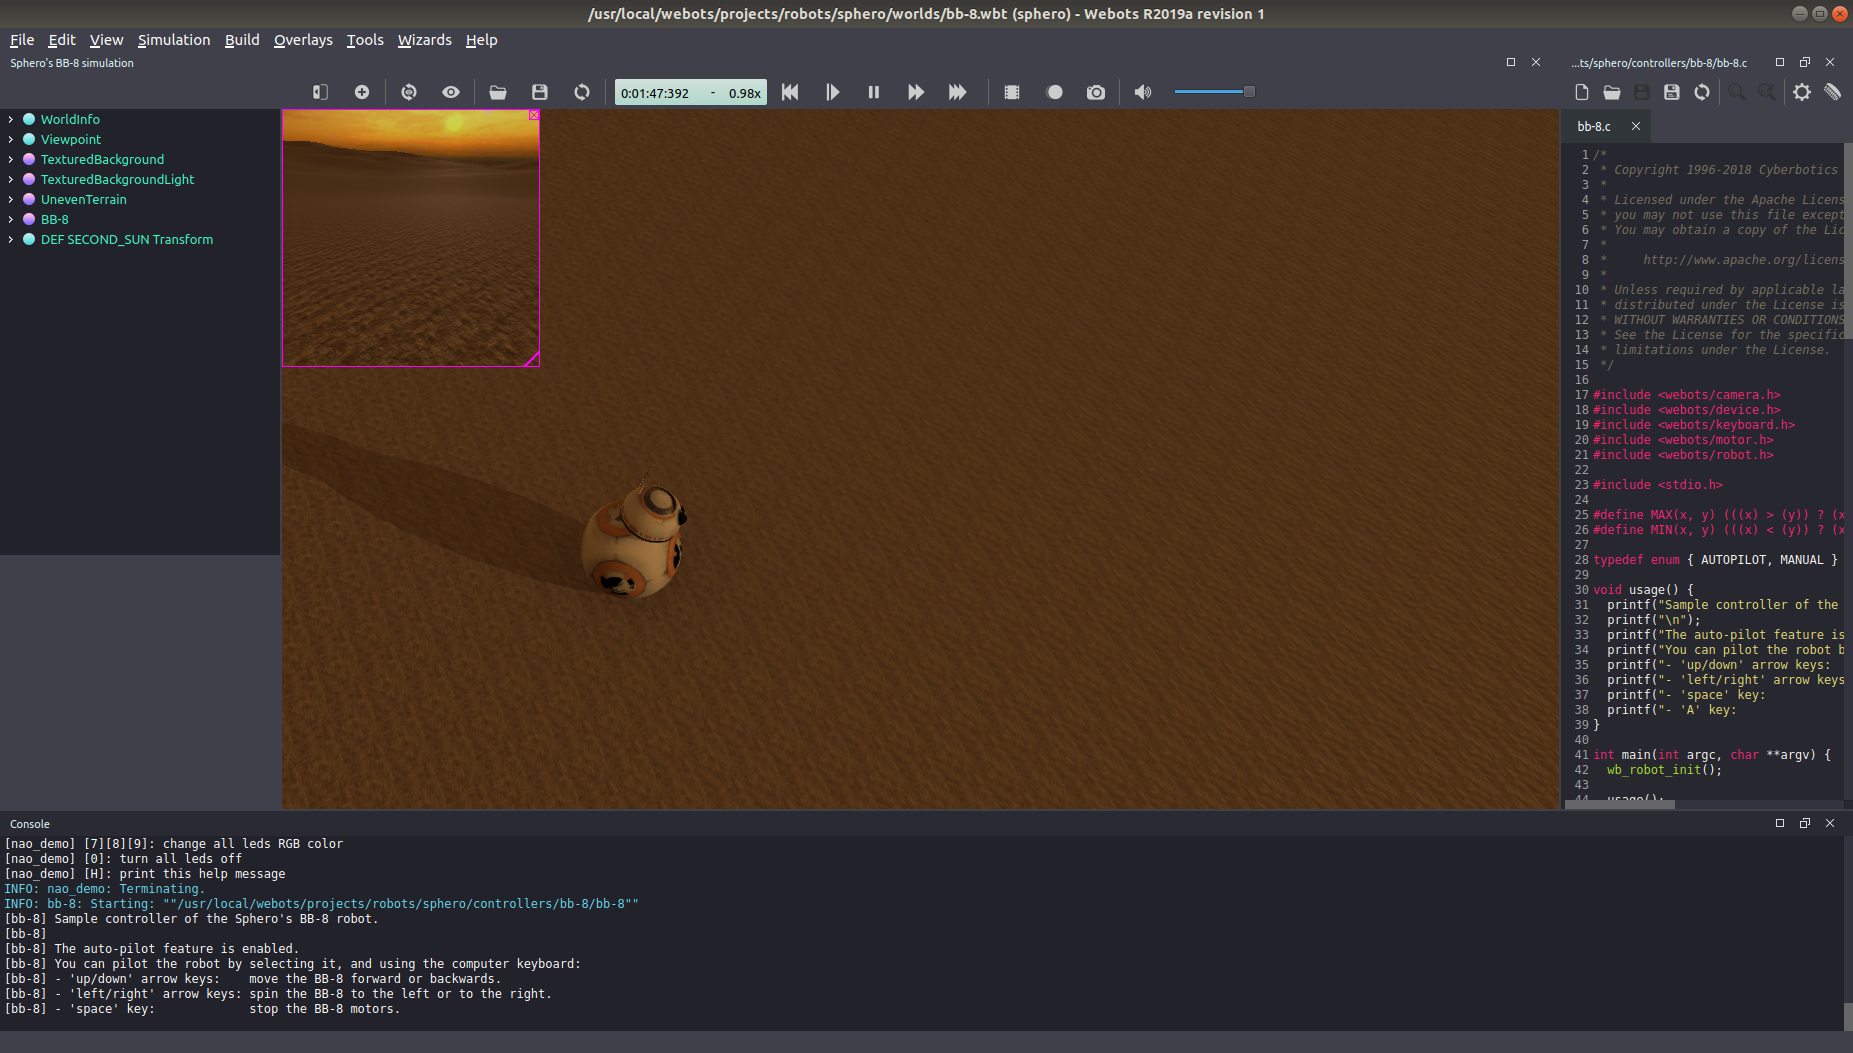The image size is (1853, 1053).
Task: Close the camera overlay with pink X
Action: (534, 115)
